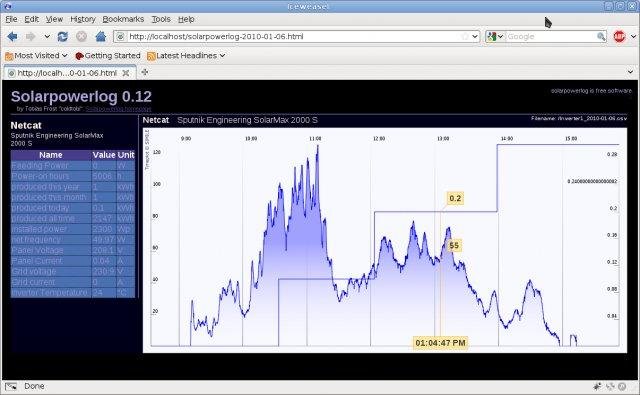Click the 14:00 time axis label
Screen dimensions: 640x395
507,139
